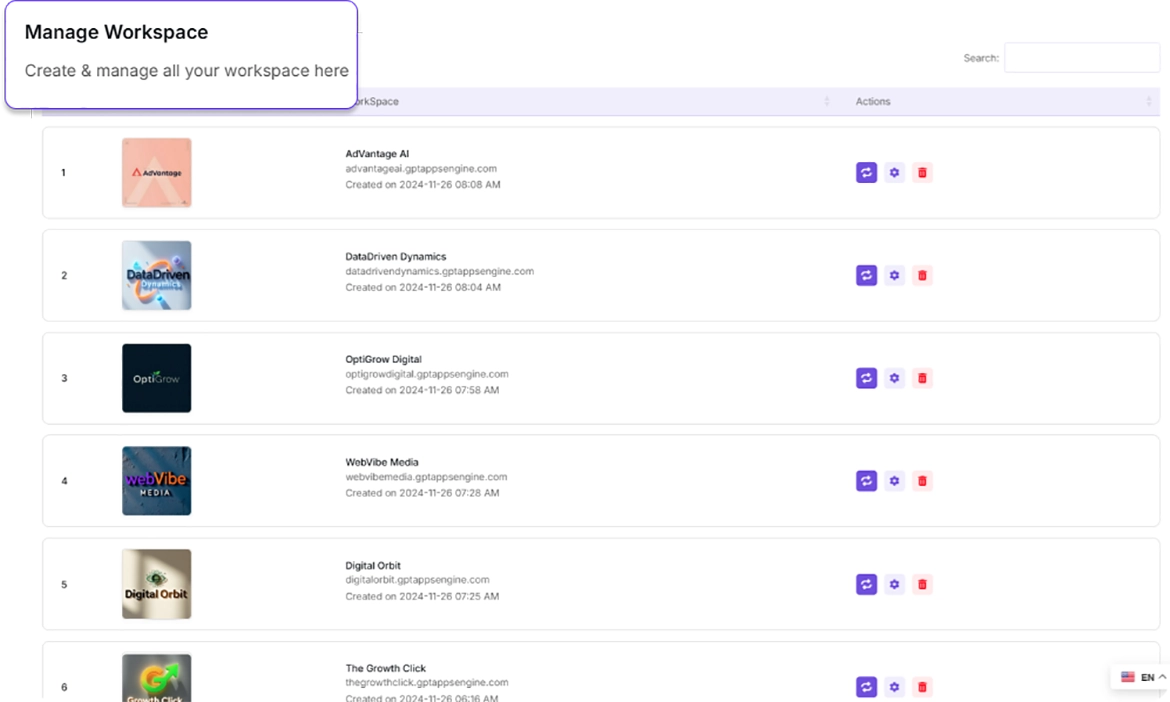Image resolution: width=1170 pixels, height=702 pixels.
Task: Delete the OptiGrow Digital workspace
Action: [922, 378]
